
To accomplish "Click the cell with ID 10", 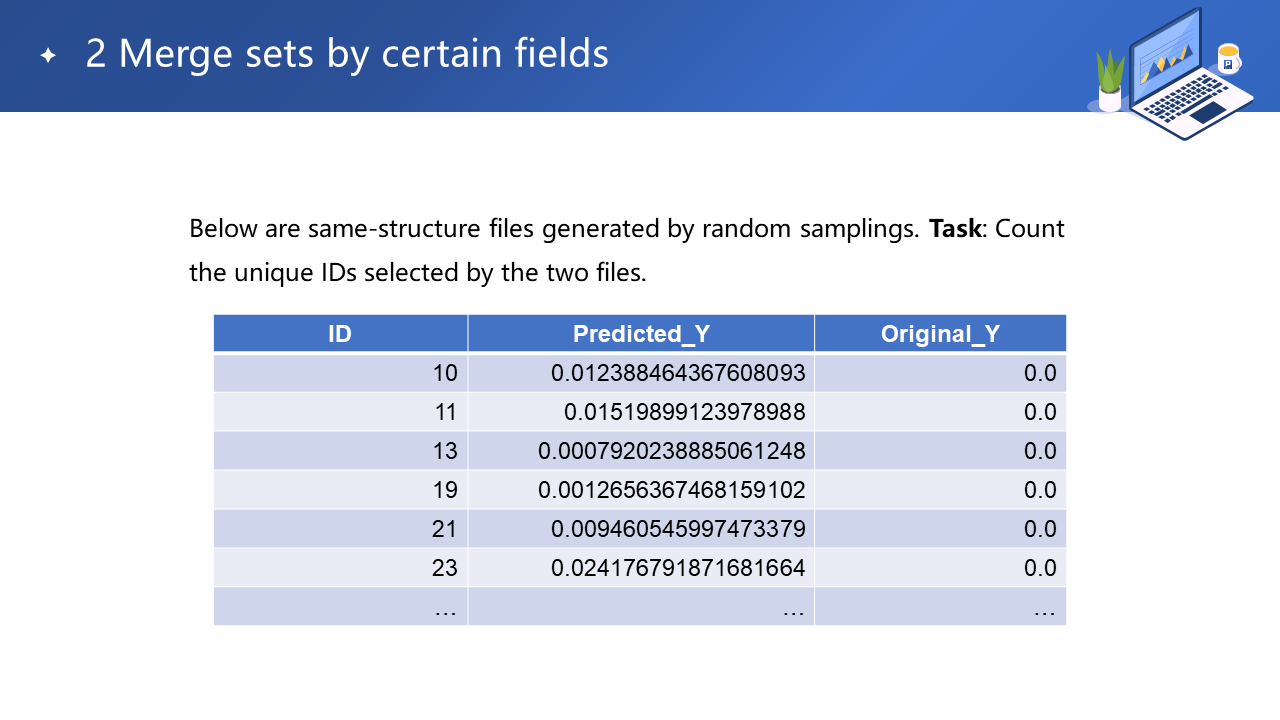I will click(444, 373).
